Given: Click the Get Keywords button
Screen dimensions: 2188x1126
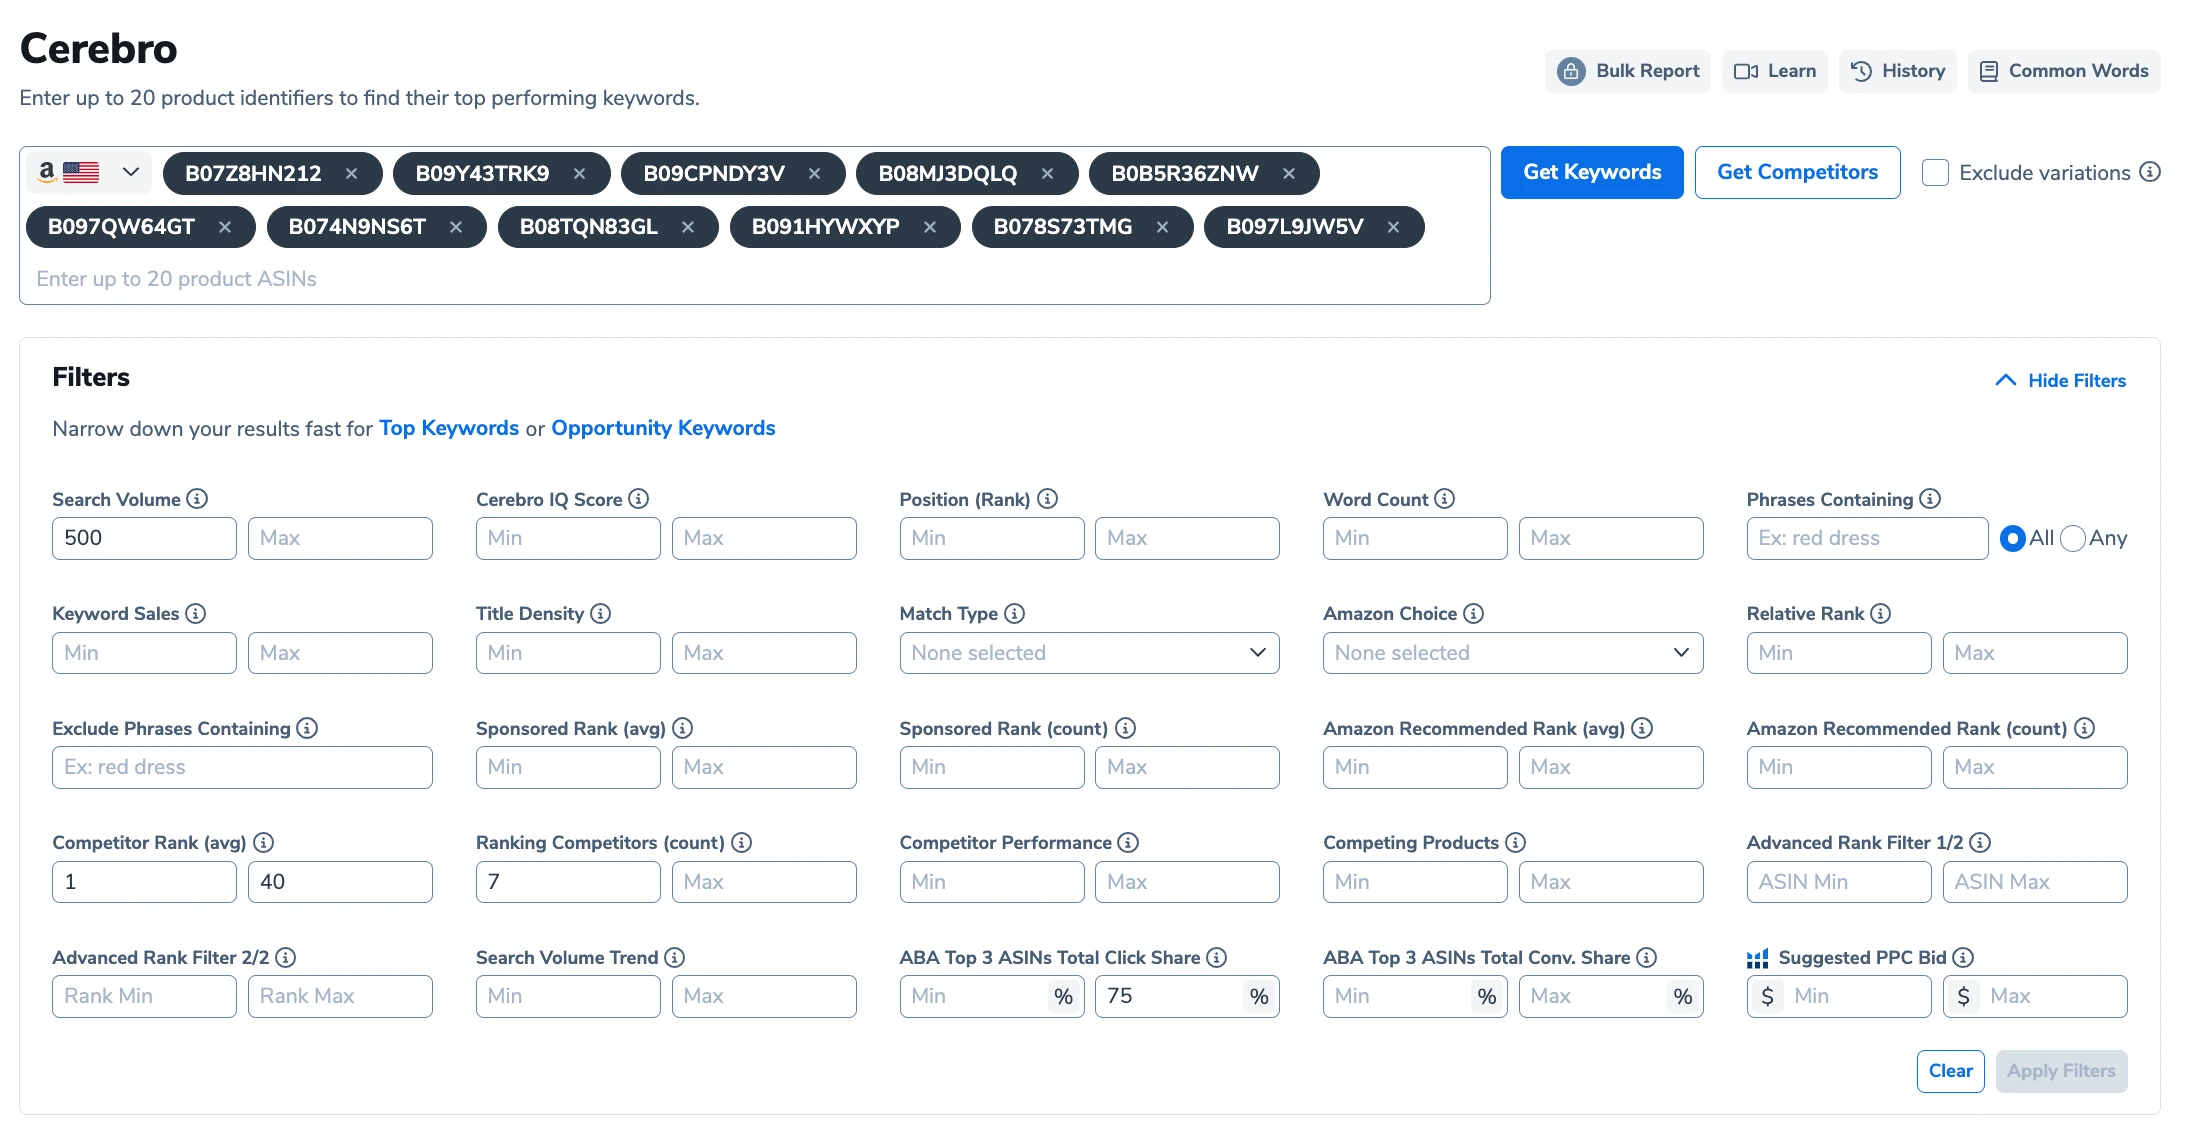Looking at the screenshot, I should coord(1592,171).
